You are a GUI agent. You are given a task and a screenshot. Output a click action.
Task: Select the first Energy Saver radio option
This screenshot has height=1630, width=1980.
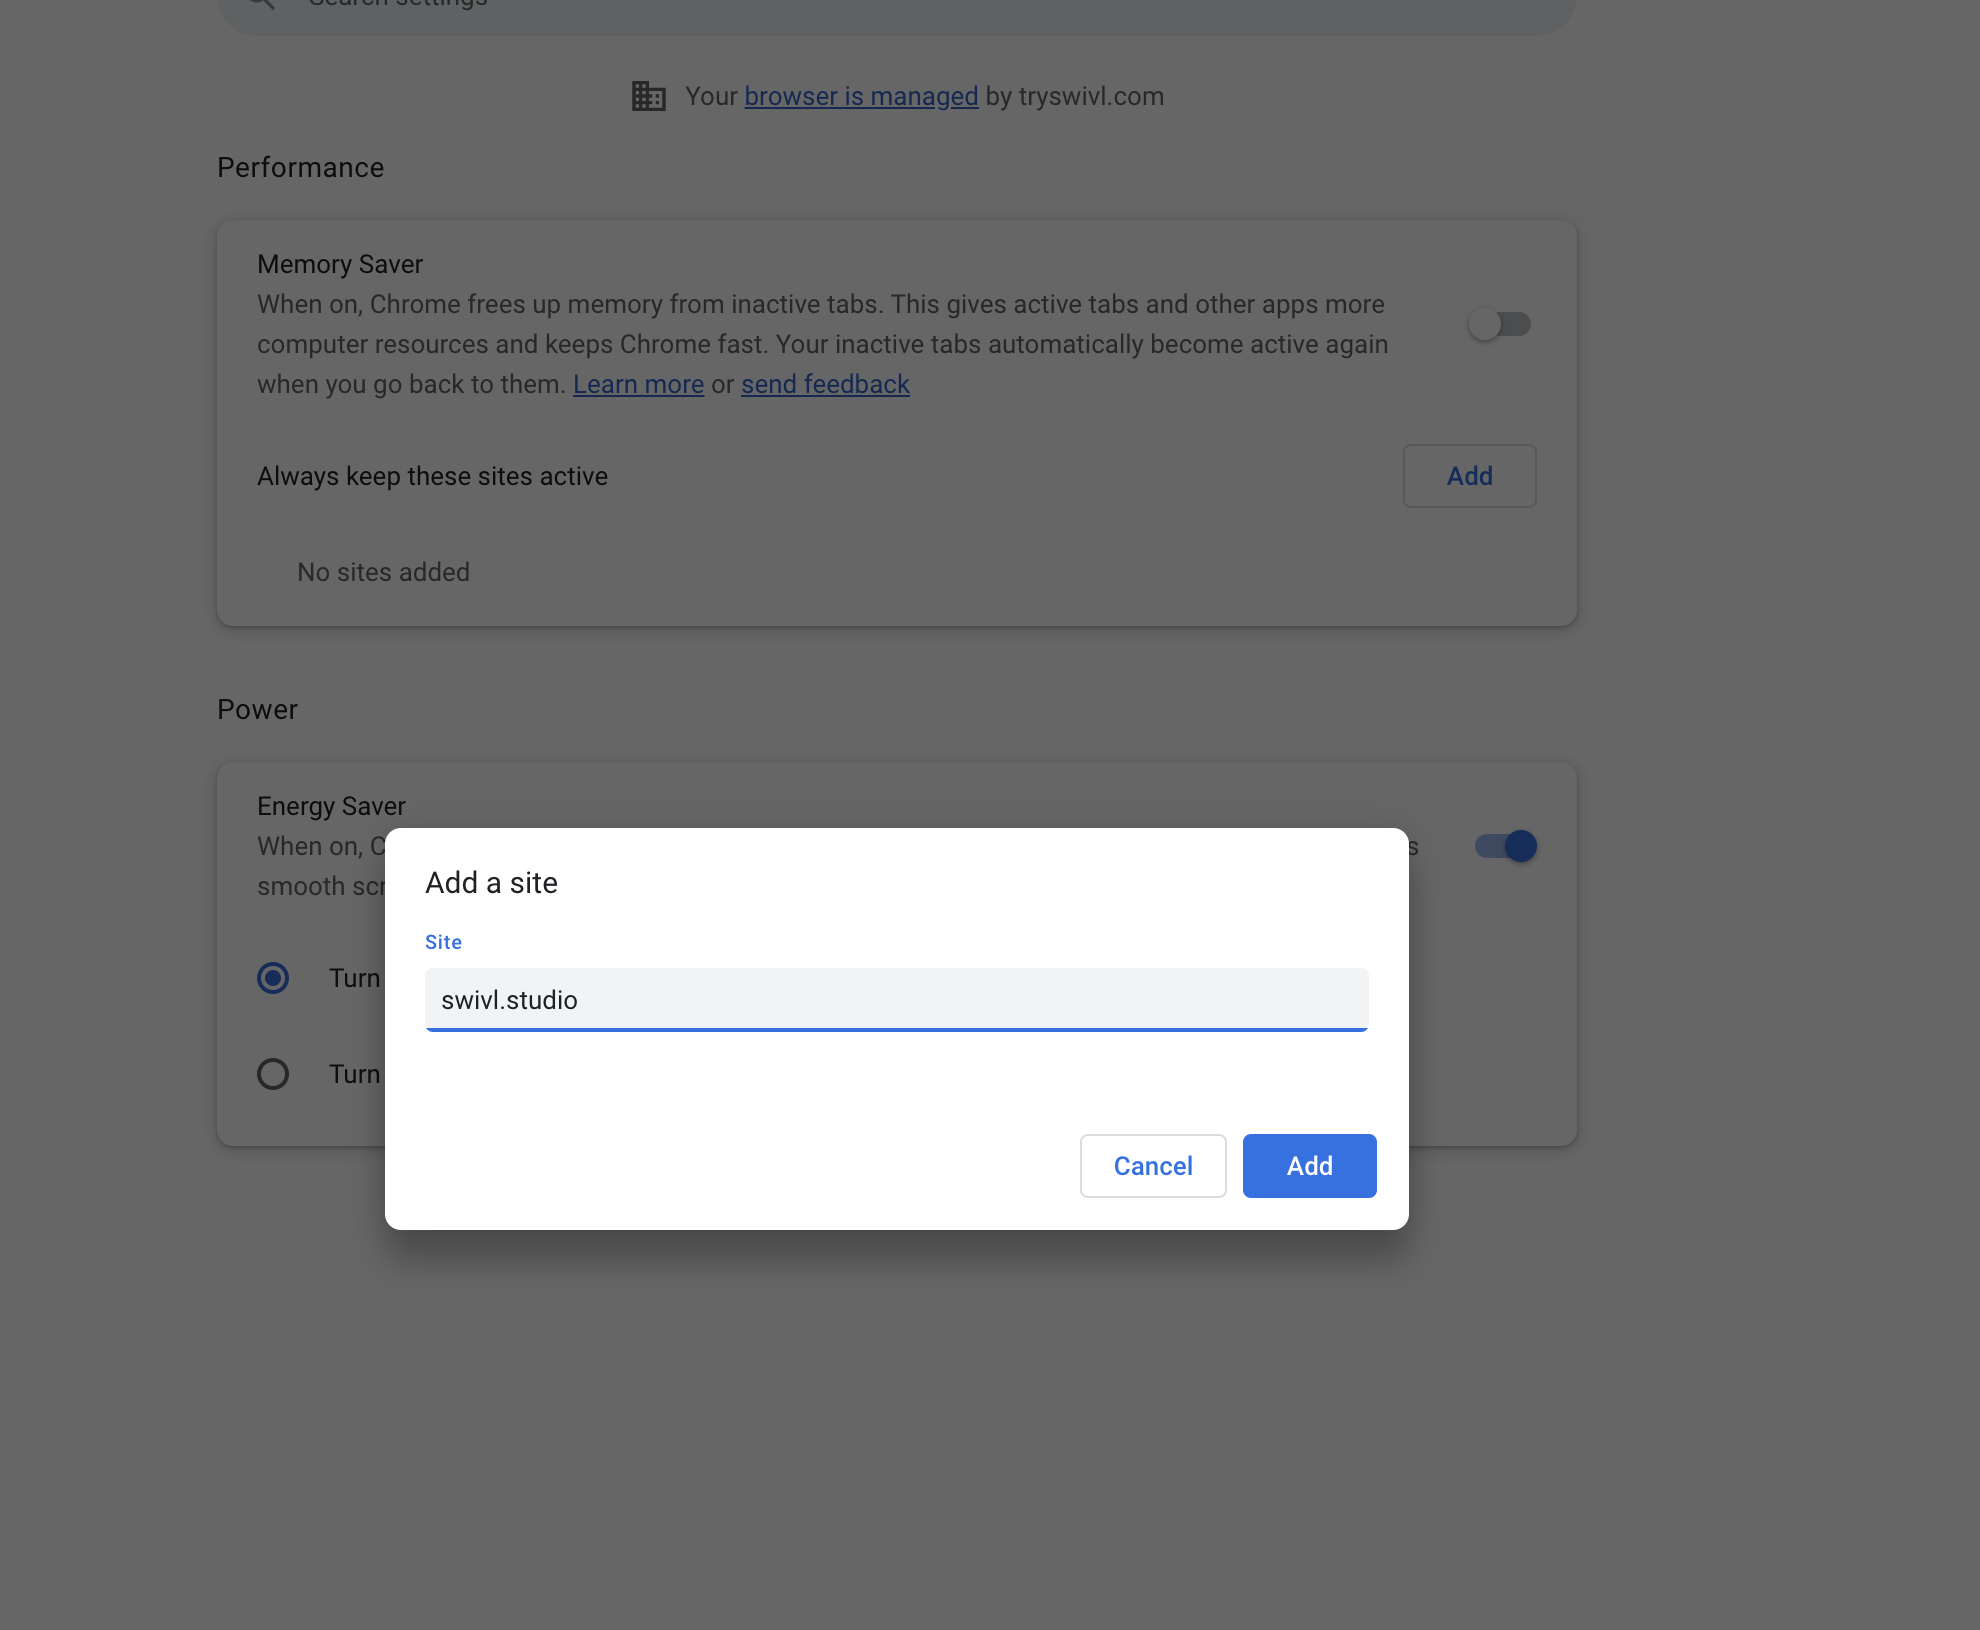click(273, 978)
